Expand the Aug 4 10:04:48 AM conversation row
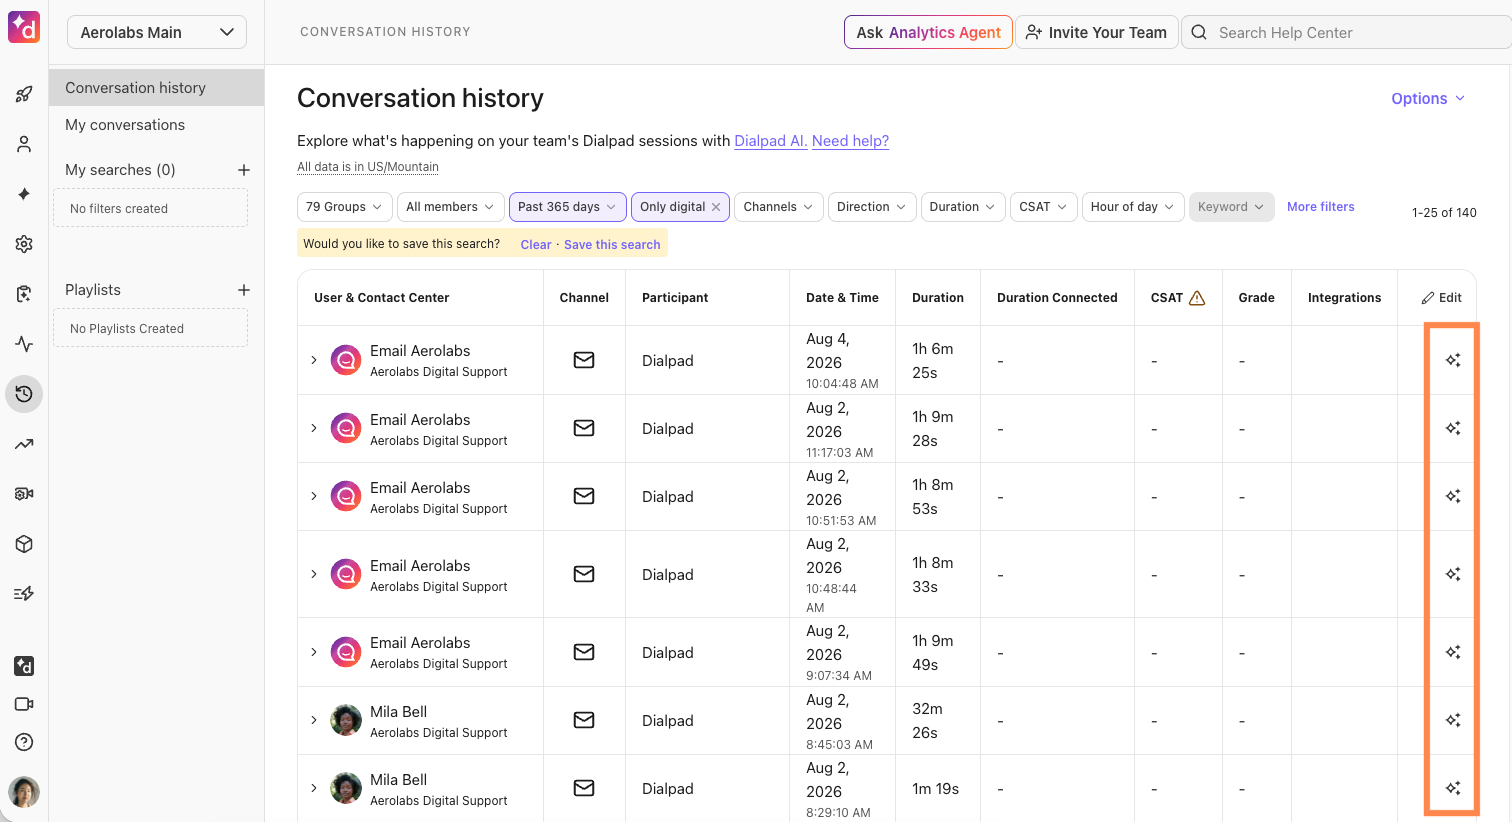1512x822 pixels. pyautogui.click(x=314, y=360)
